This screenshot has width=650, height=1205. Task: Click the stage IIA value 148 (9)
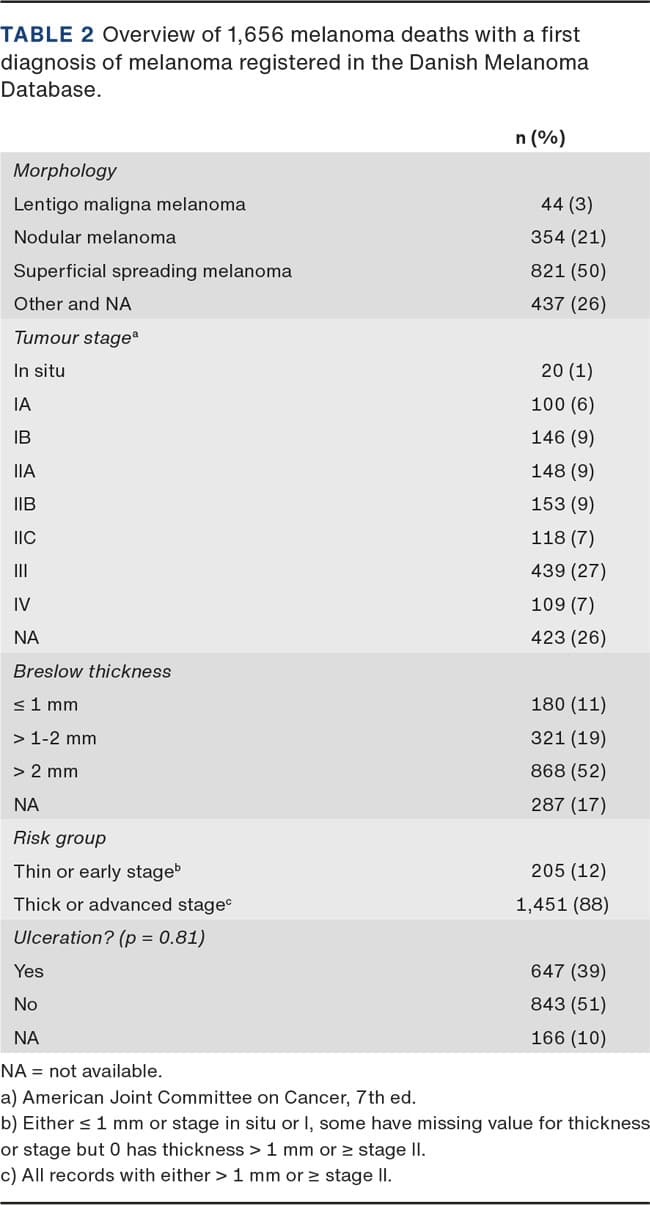point(568,471)
